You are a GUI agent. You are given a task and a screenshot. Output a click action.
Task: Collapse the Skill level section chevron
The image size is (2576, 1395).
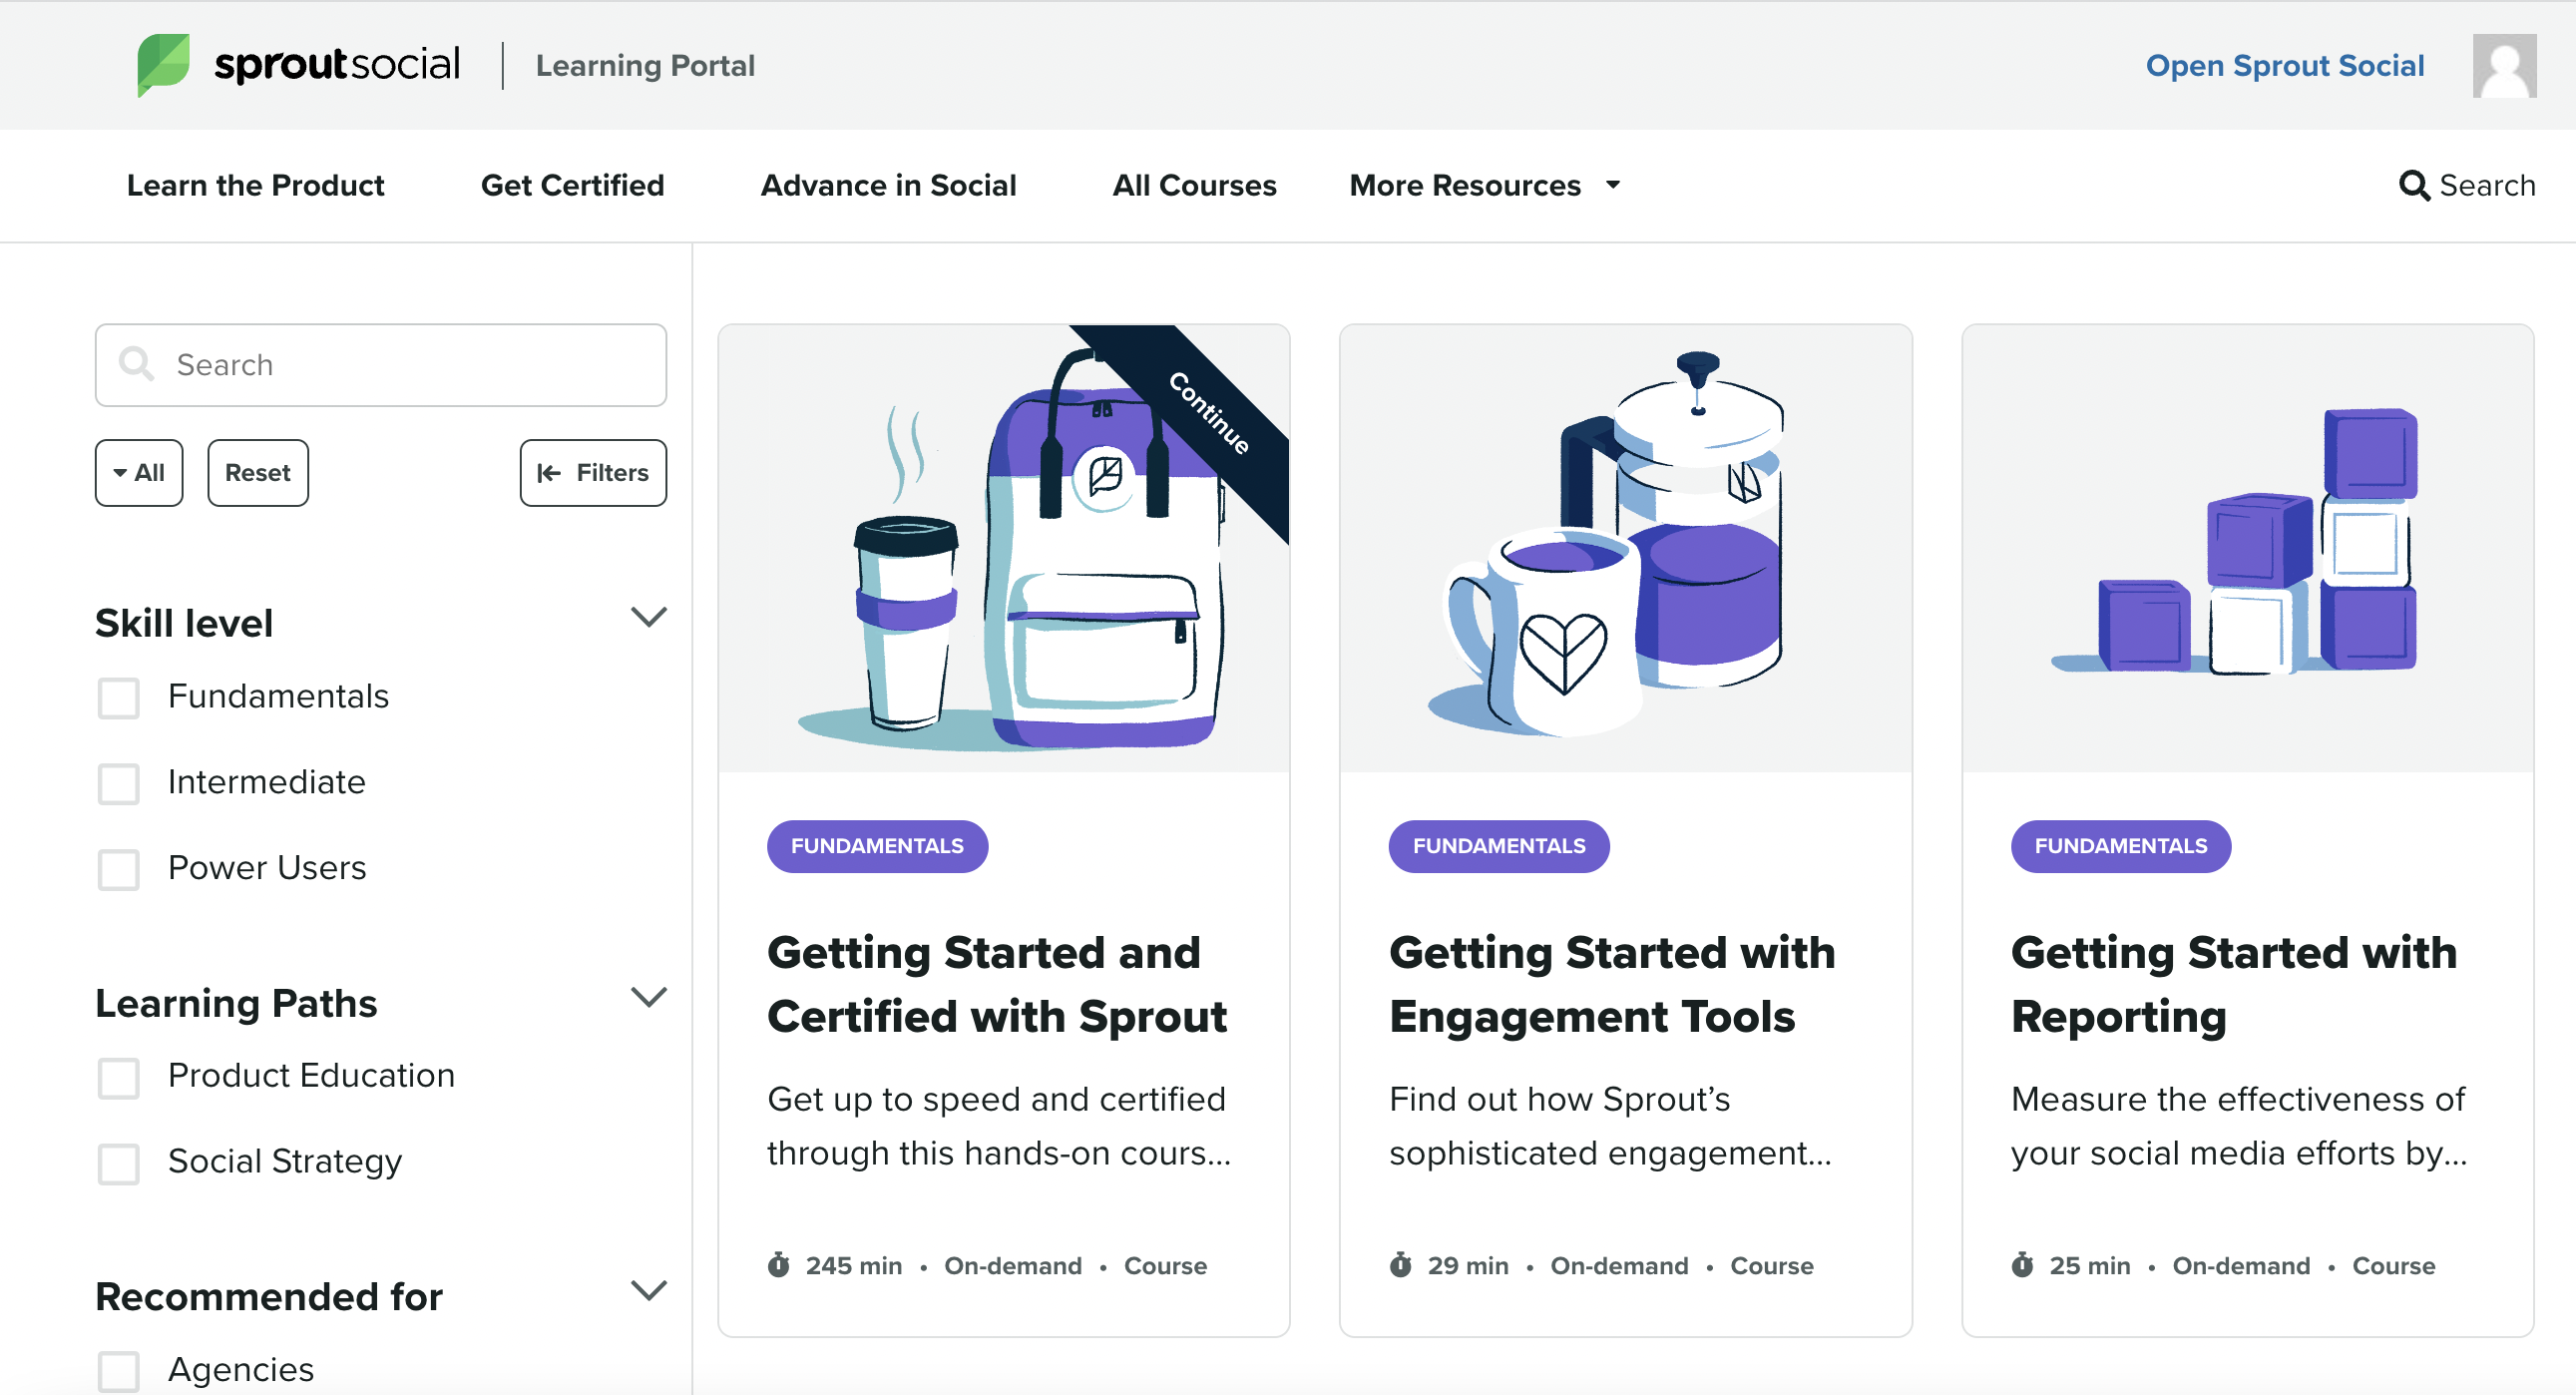coord(648,617)
